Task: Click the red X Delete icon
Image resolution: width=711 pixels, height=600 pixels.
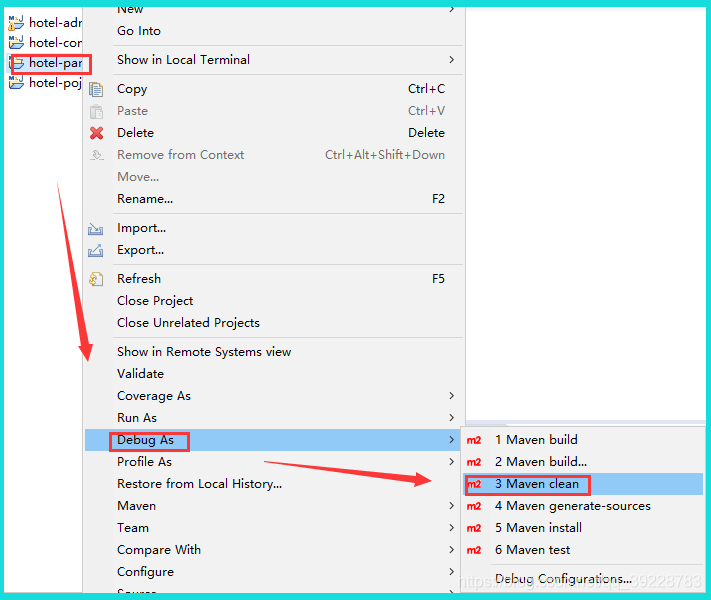Action: 96,133
